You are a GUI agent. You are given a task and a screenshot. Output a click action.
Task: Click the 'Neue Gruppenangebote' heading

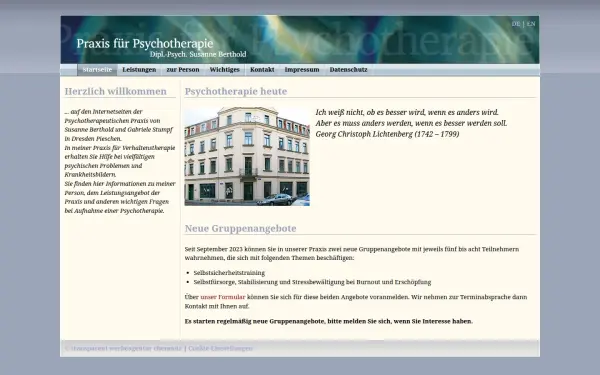[x=240, y=228]
